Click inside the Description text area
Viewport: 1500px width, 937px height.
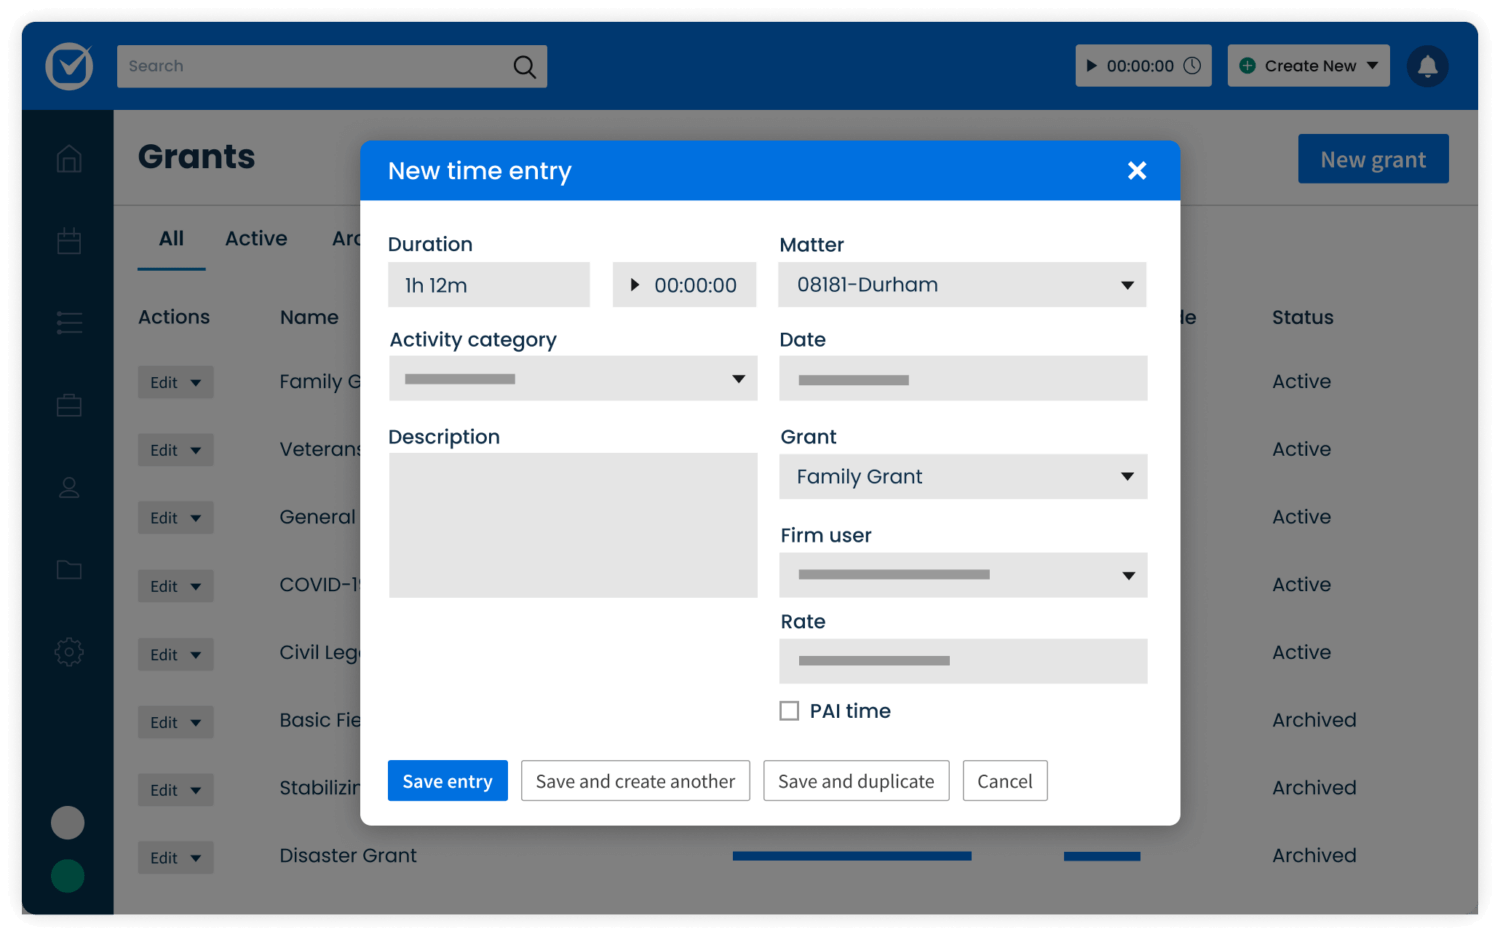(573, 525)
